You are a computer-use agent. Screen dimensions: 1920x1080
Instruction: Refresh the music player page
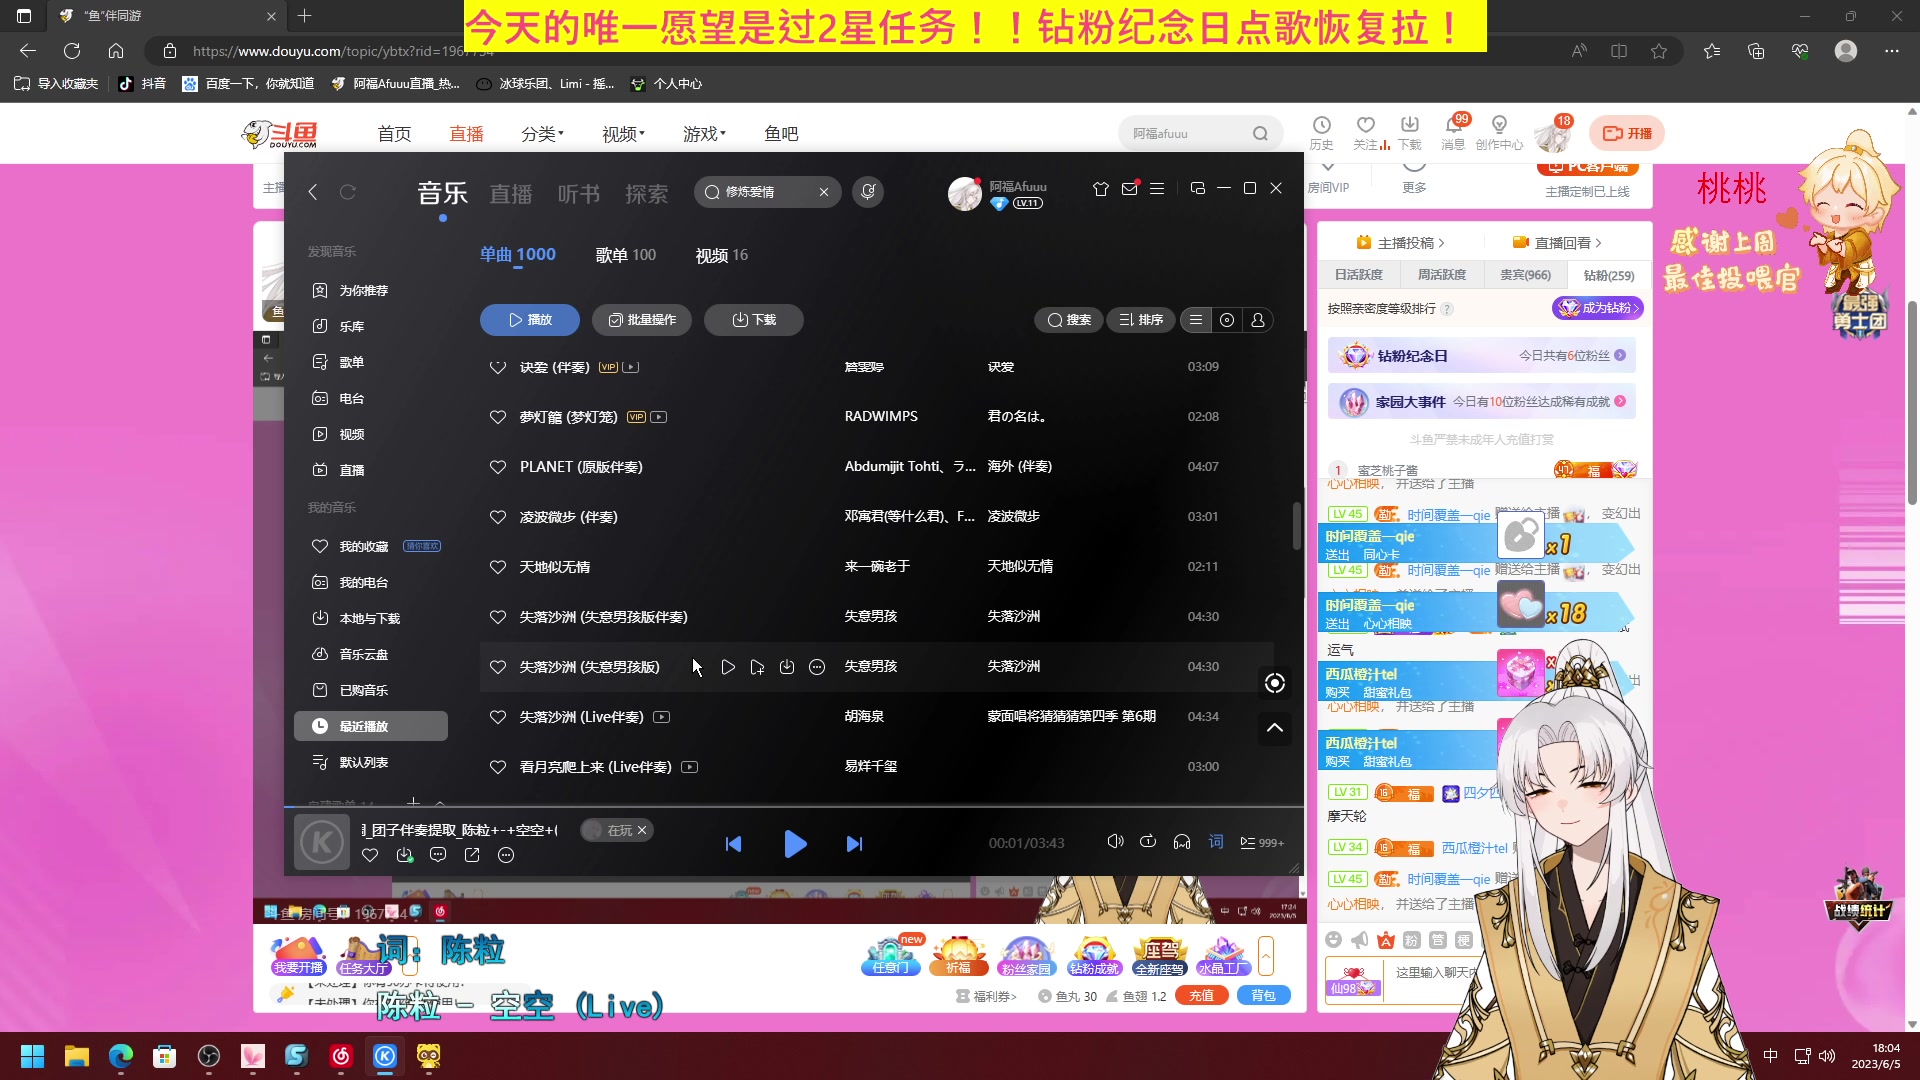(348, 192)
